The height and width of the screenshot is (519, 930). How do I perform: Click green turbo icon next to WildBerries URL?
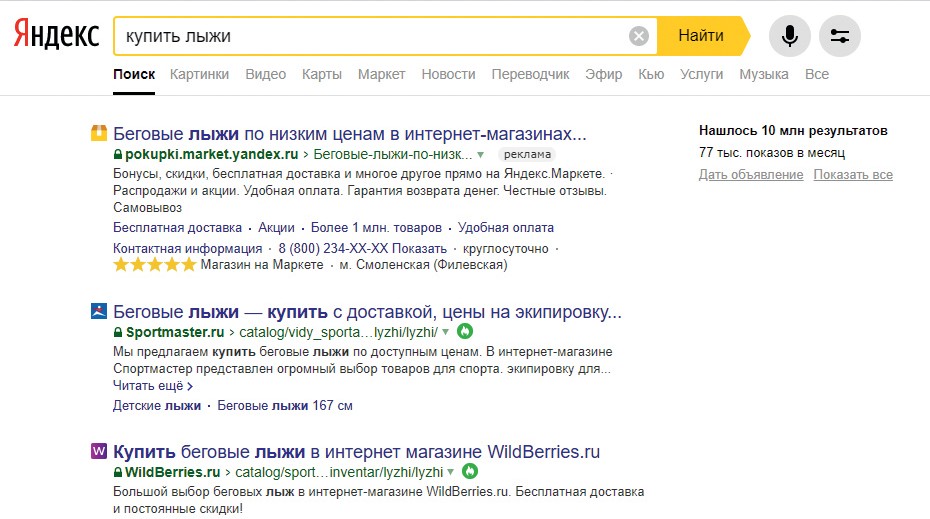[x=470, y=471]
